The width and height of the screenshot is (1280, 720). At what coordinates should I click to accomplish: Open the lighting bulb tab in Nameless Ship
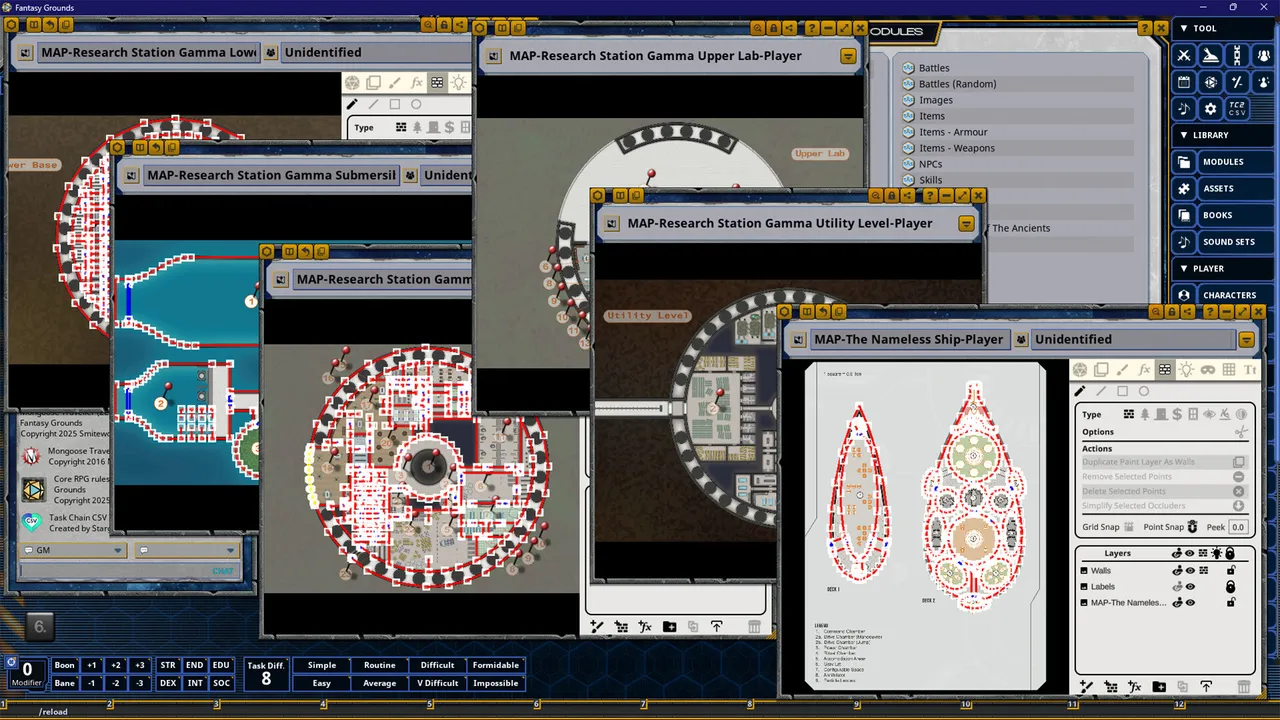click(1186, 370)
